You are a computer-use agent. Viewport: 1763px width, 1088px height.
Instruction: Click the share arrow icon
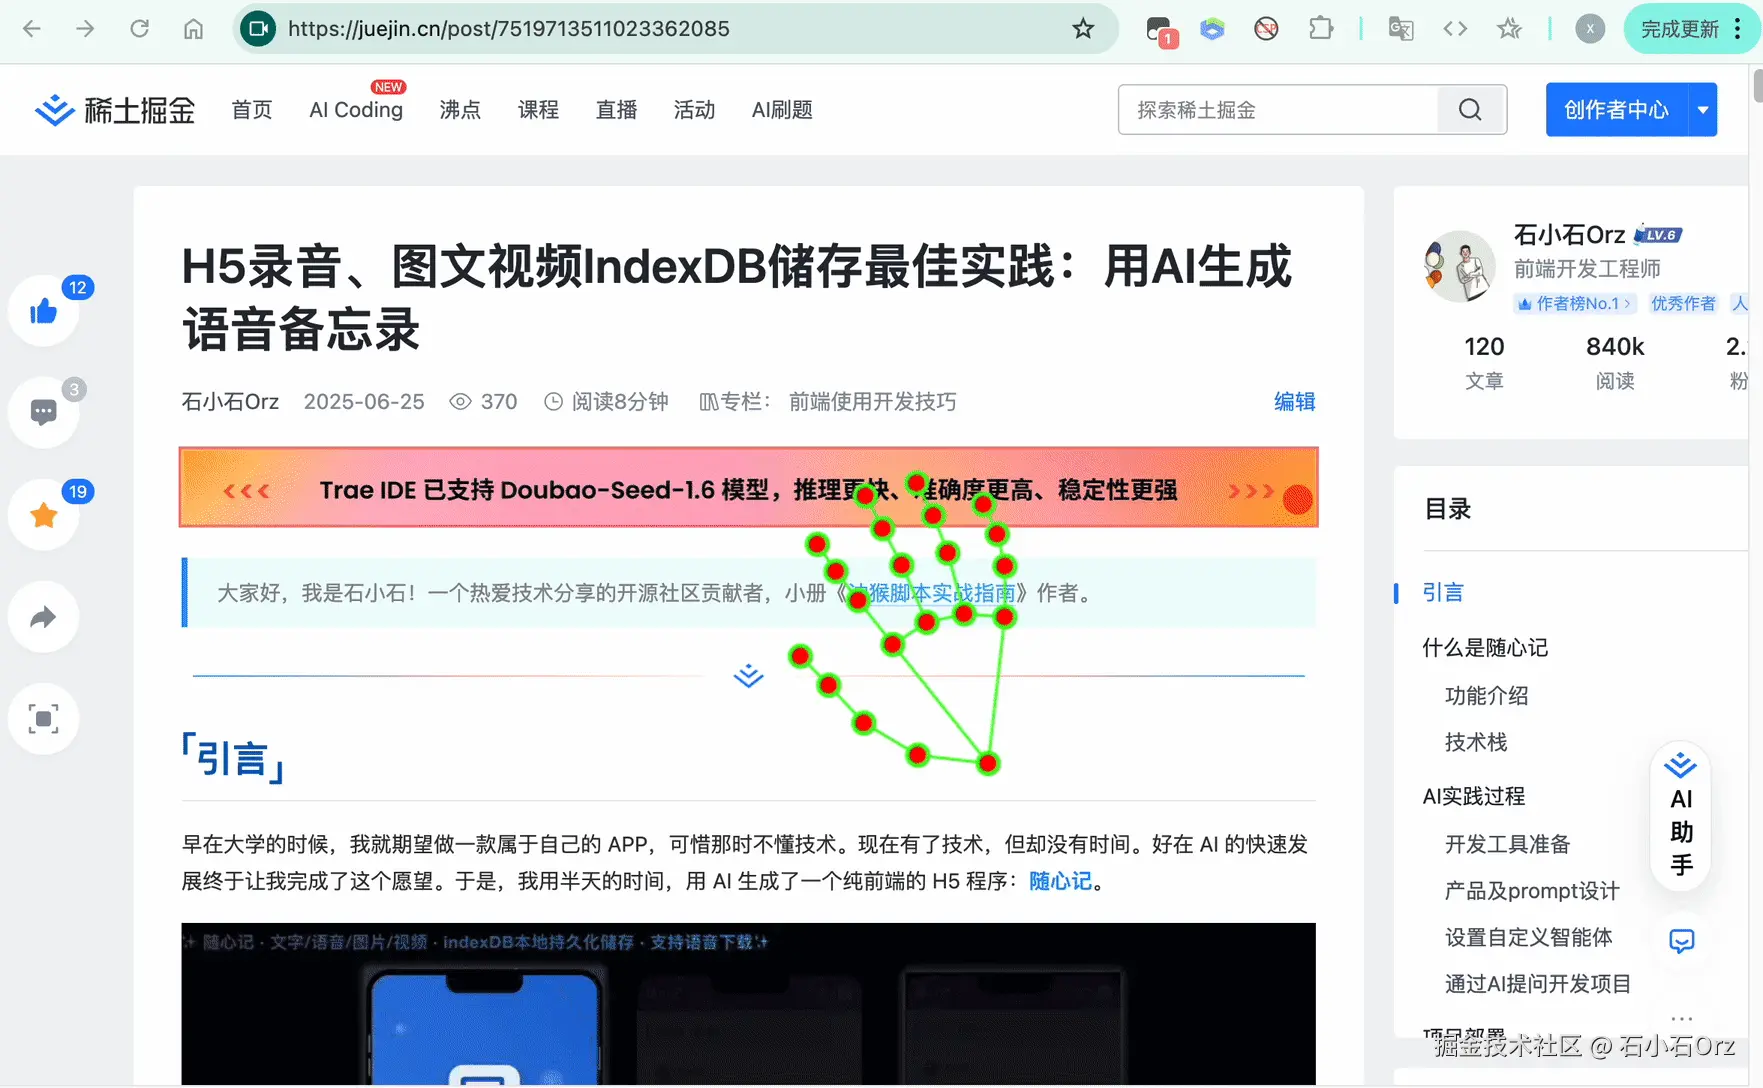coord(44,617)
